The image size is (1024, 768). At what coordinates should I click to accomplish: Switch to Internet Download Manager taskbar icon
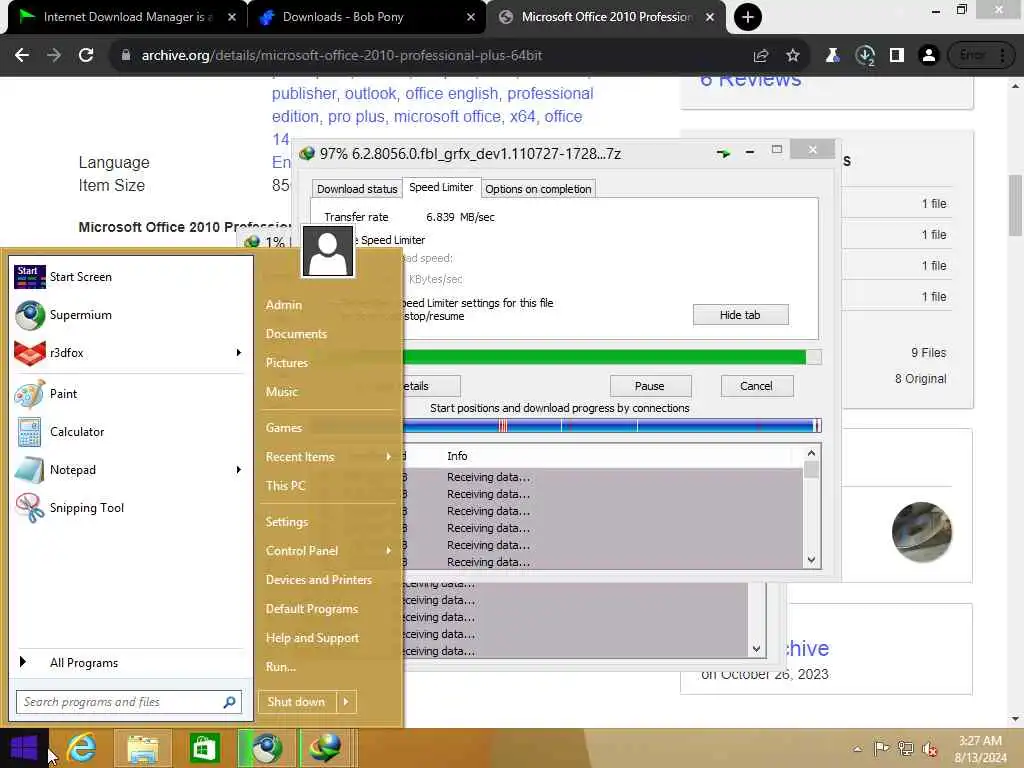327,748
